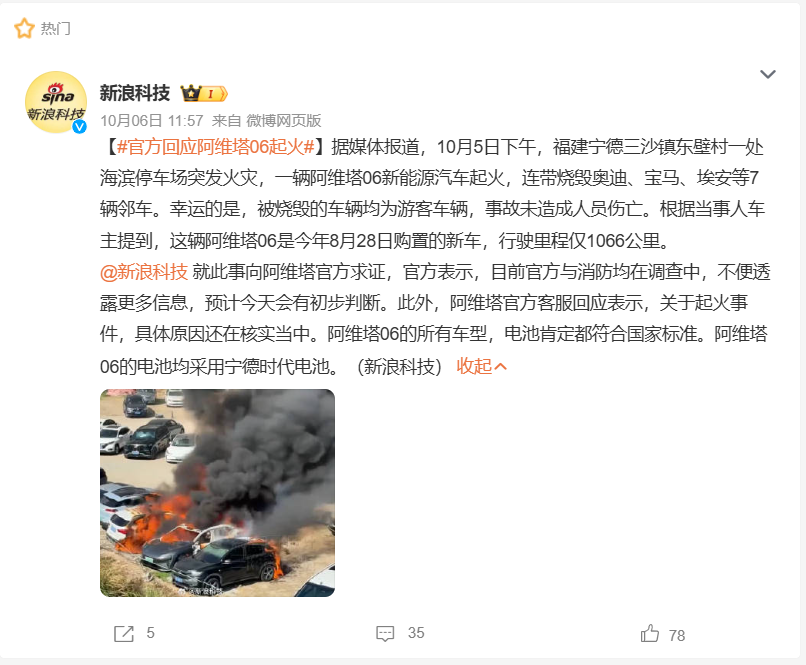806x665 pixels.
Task: Click the 微博网页版 source link
Action: [x=284, y=121]
